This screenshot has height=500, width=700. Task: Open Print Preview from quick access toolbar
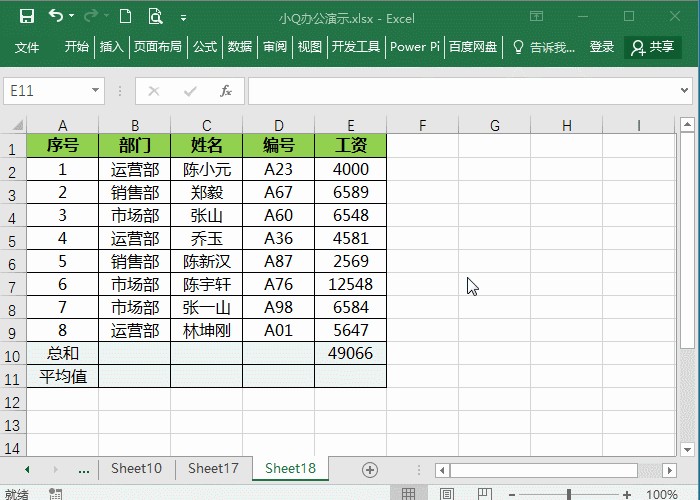[155, 17]
